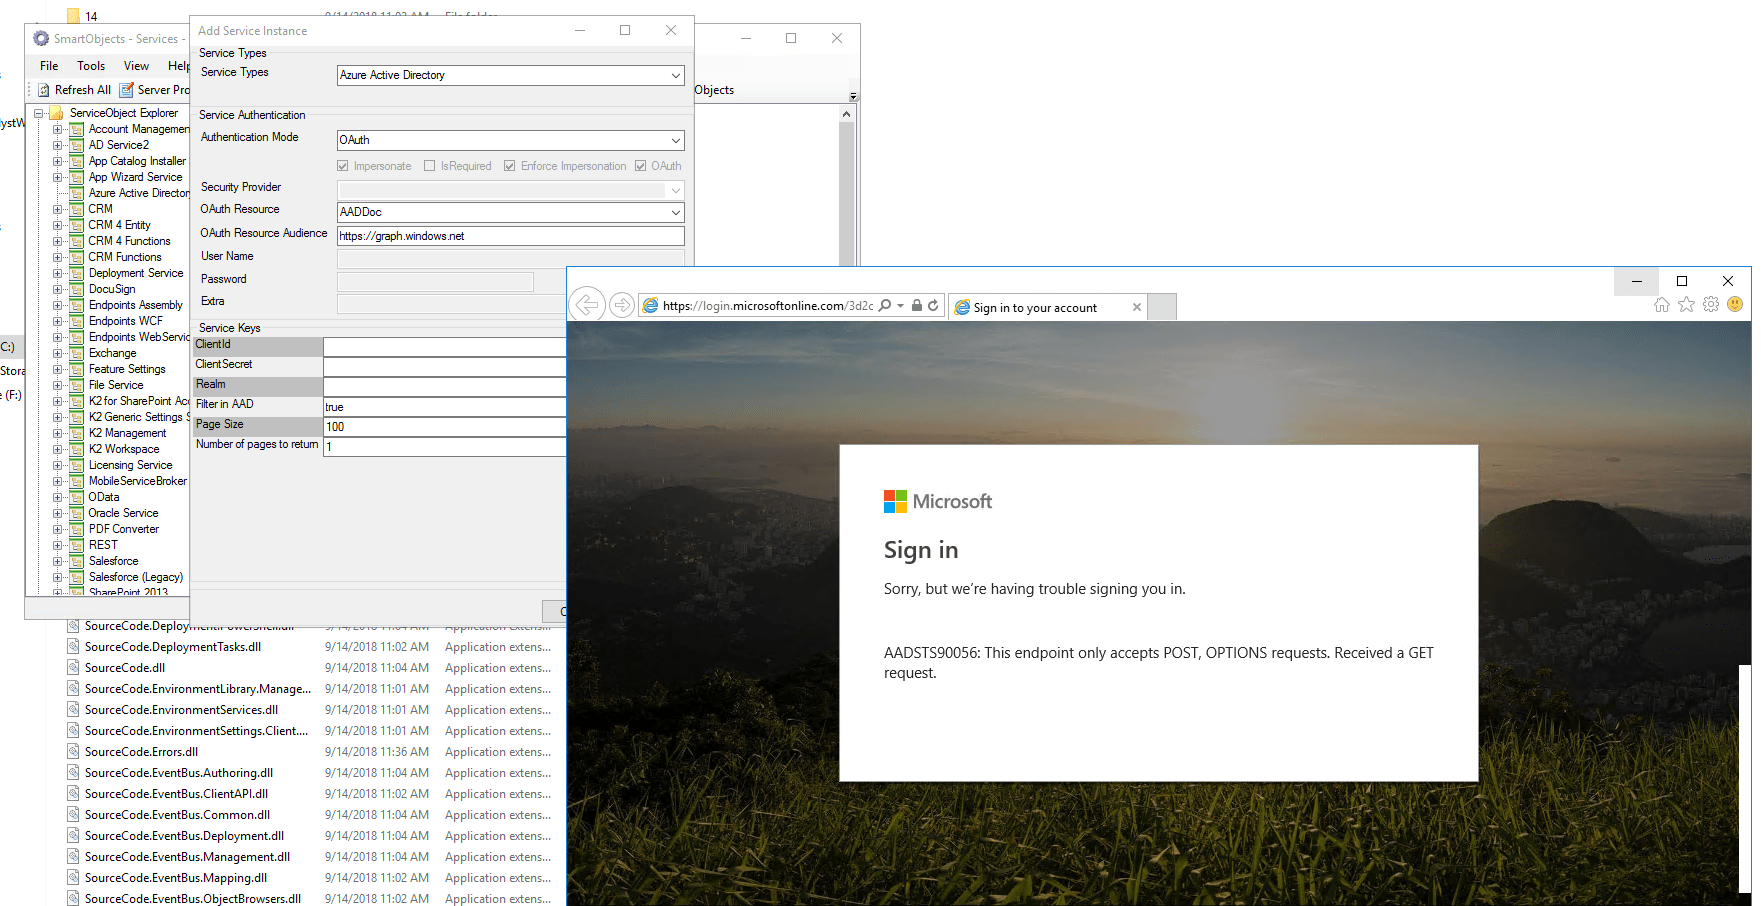Click the Exchange service icon in tree
The width and height of the screenshot is (1761, 906).
(x=77, y=353)
